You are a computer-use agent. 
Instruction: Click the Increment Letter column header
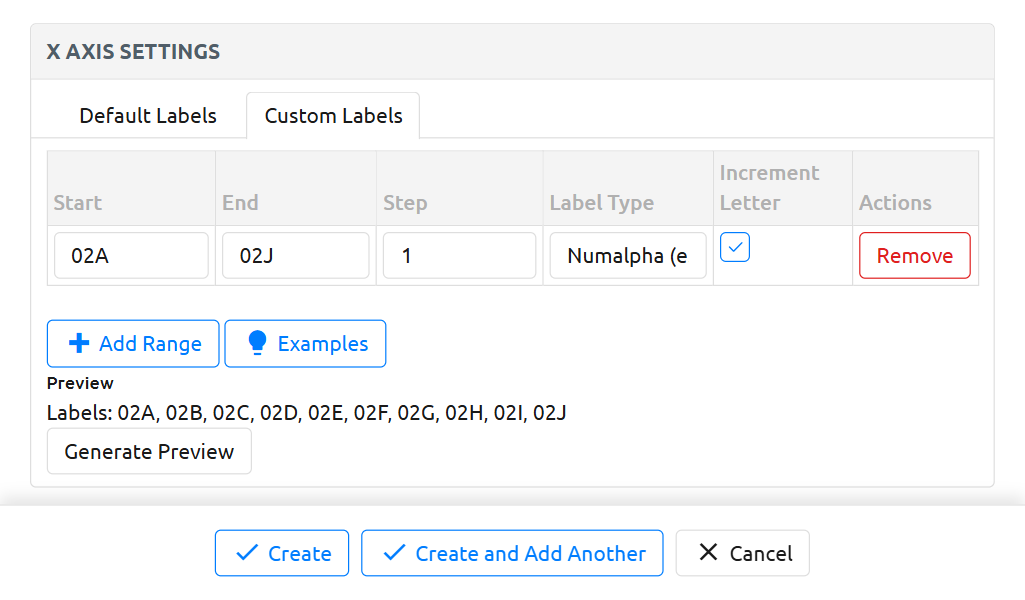769,188
